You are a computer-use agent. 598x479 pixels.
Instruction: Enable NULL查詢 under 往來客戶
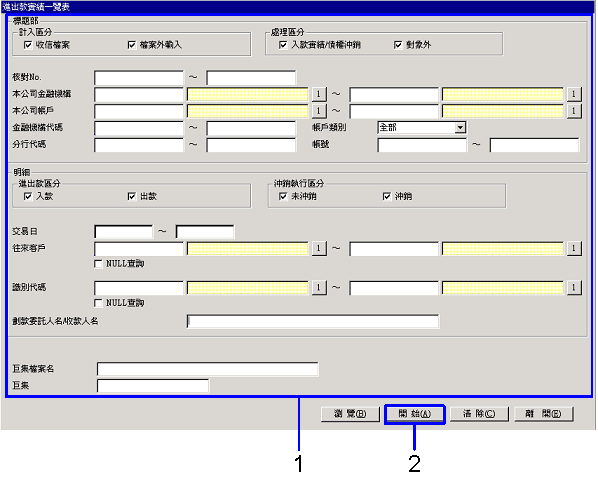[x=98, y=264]
